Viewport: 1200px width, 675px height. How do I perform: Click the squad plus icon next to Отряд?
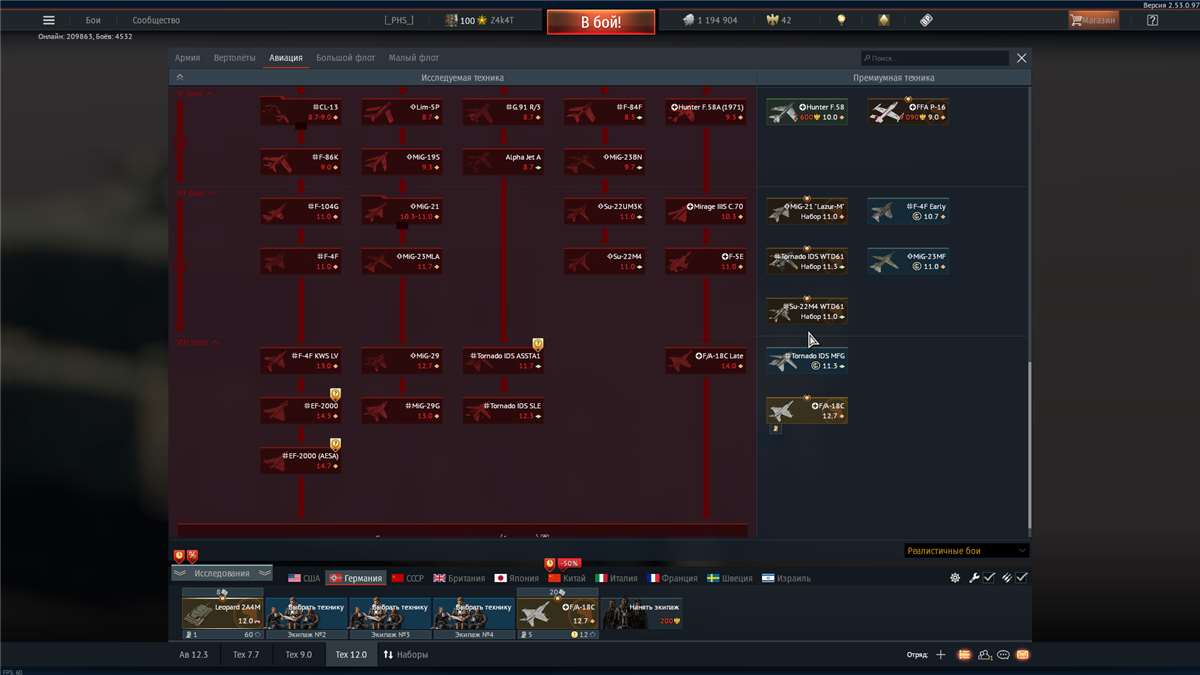(x=940, y=655)
